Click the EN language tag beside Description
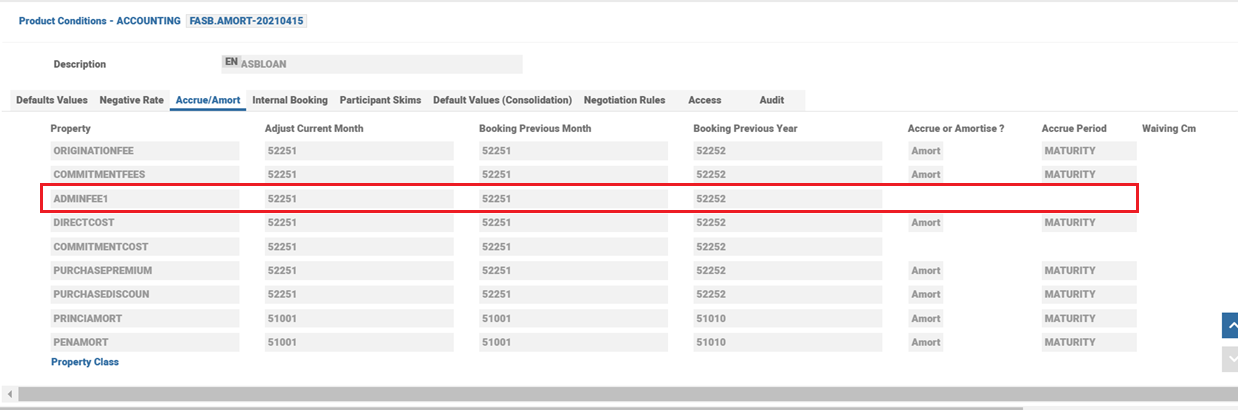This screenshot has height=410, width=1238. (x=231, y=62)
